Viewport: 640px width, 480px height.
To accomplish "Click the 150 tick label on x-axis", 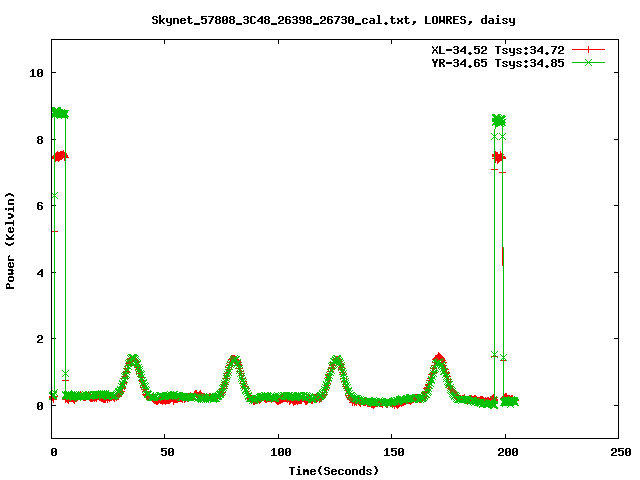I will point(392,452).
